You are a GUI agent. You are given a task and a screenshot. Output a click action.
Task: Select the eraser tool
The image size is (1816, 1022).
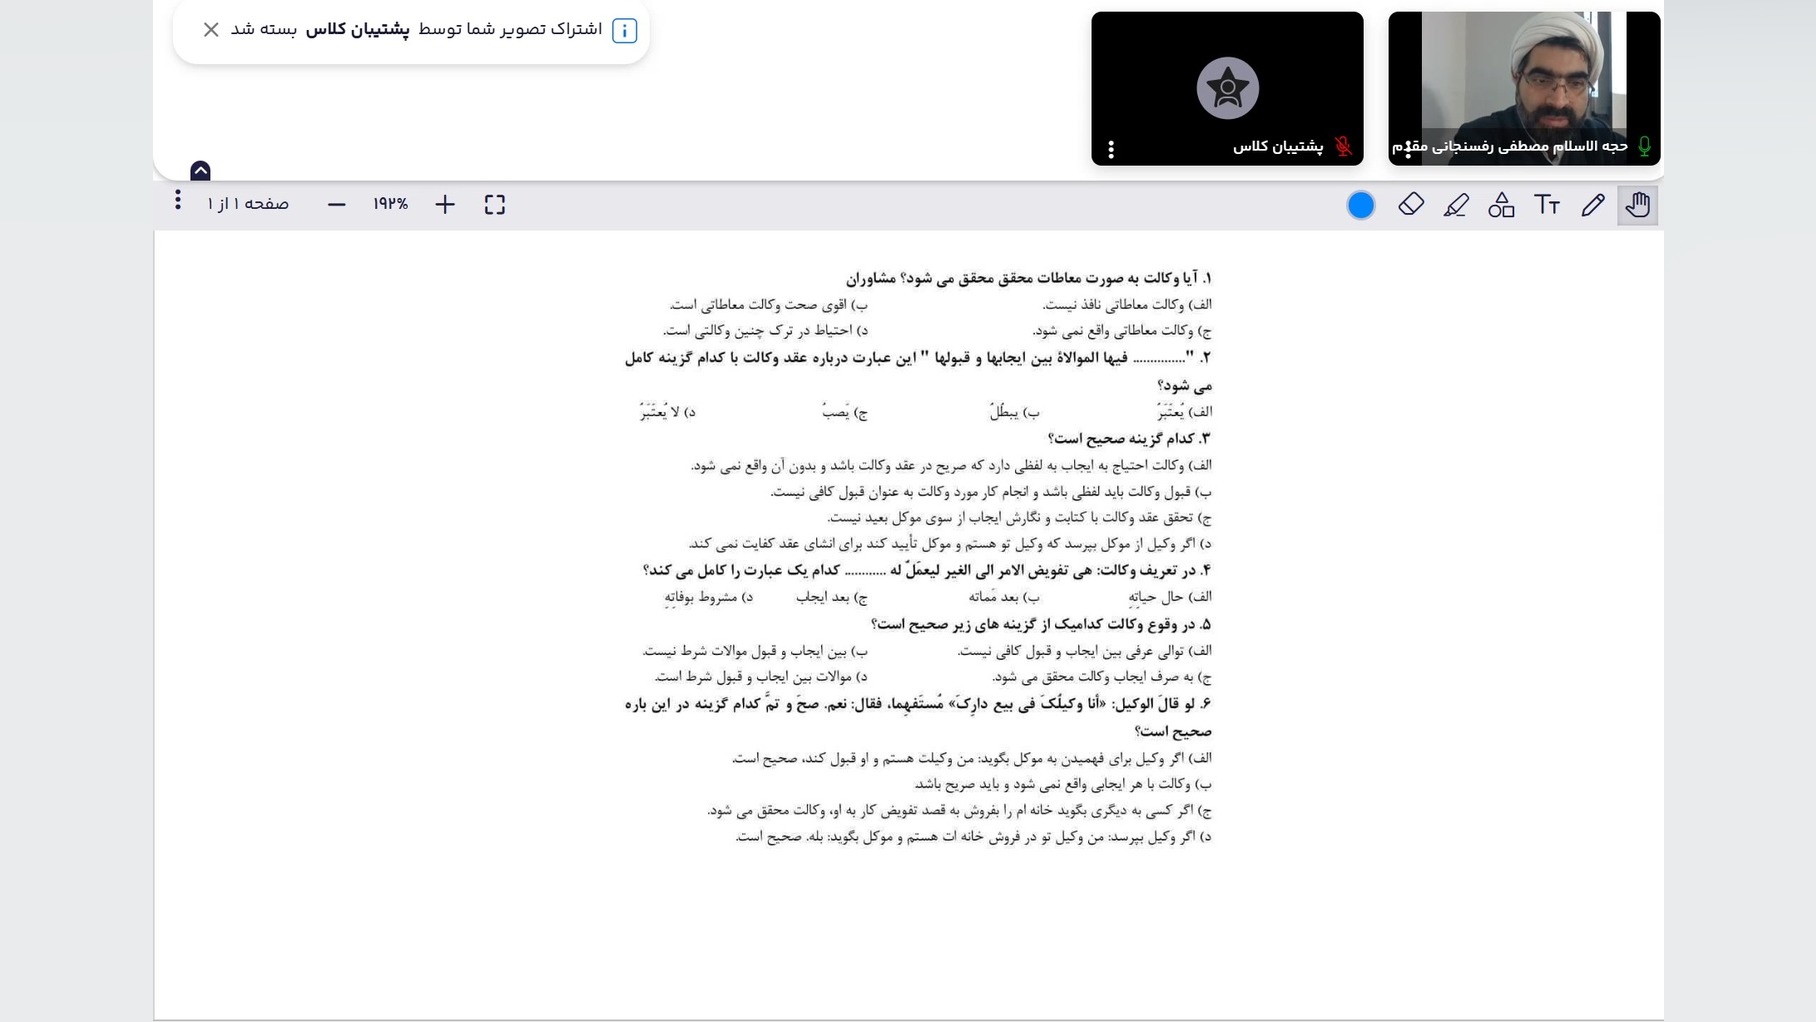point(1411,204)
